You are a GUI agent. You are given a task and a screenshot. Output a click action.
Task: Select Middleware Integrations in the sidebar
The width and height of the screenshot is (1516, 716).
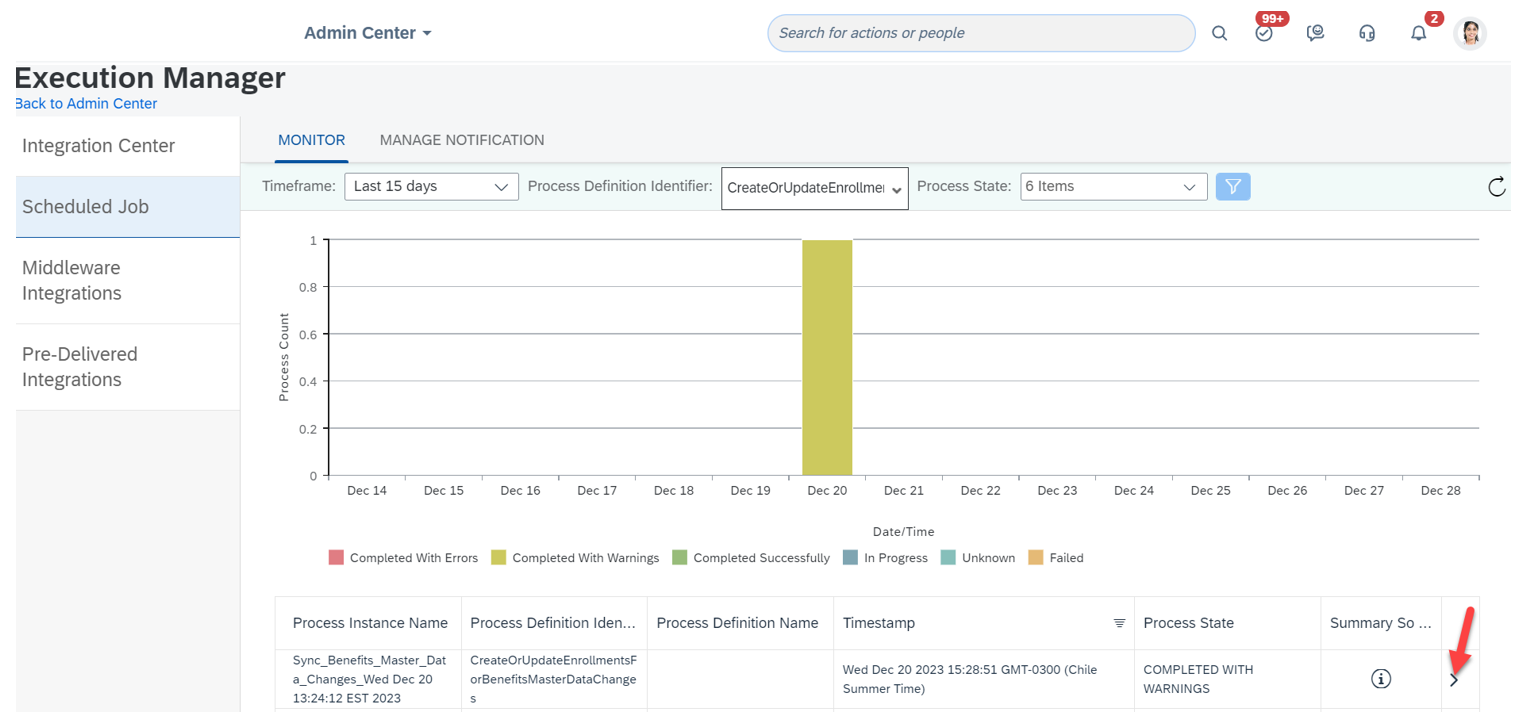(x=72, y=280)
